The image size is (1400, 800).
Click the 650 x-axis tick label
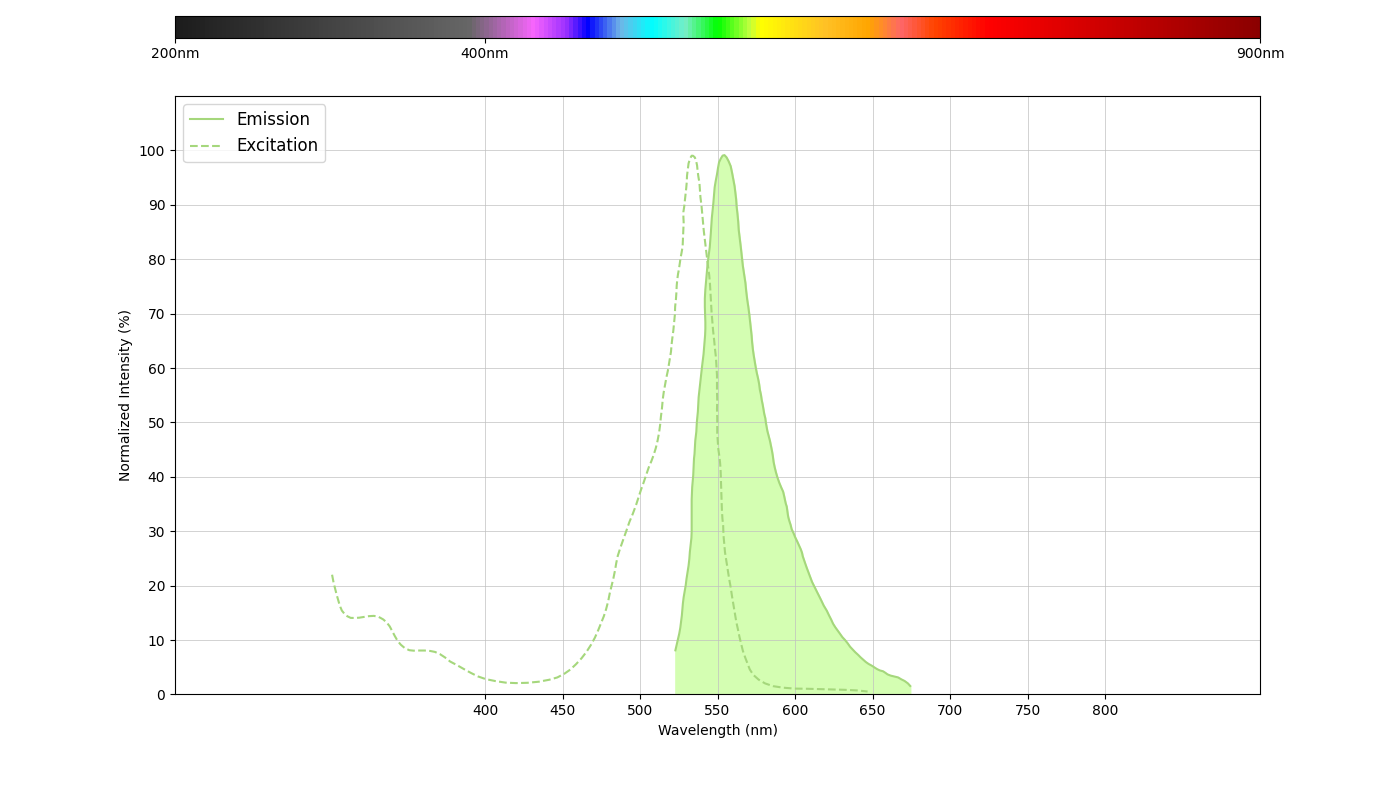click(873, 710)
